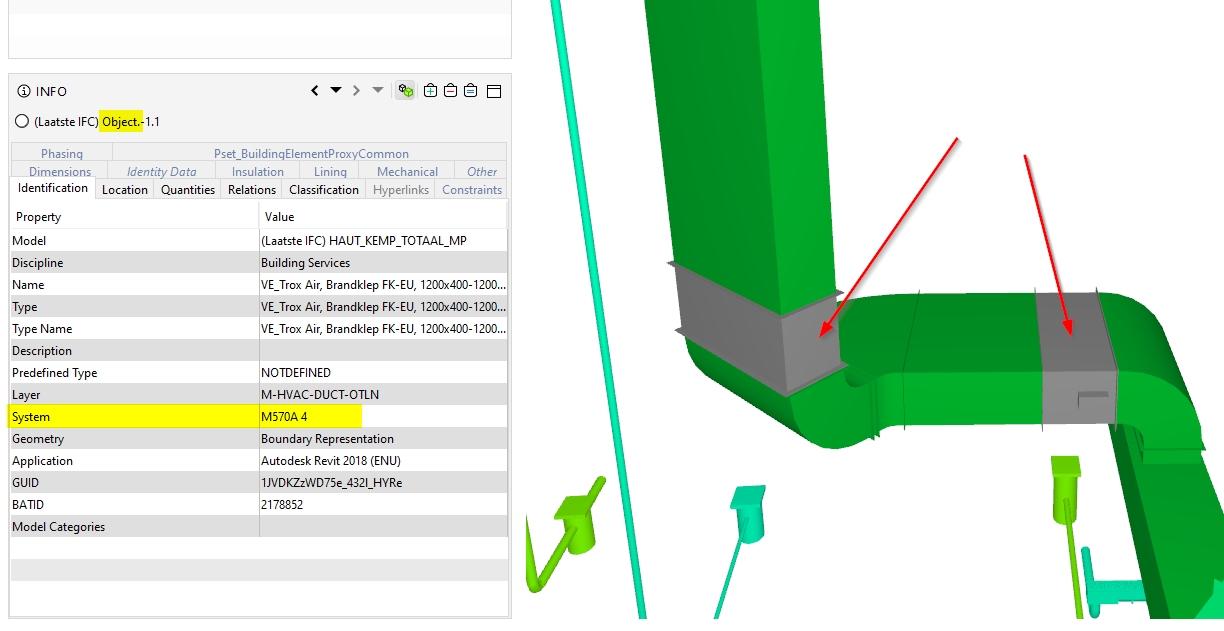The image size is (1224, 631).
Task: Click the INFO panel info icon
Action: [x=24, y=91]
